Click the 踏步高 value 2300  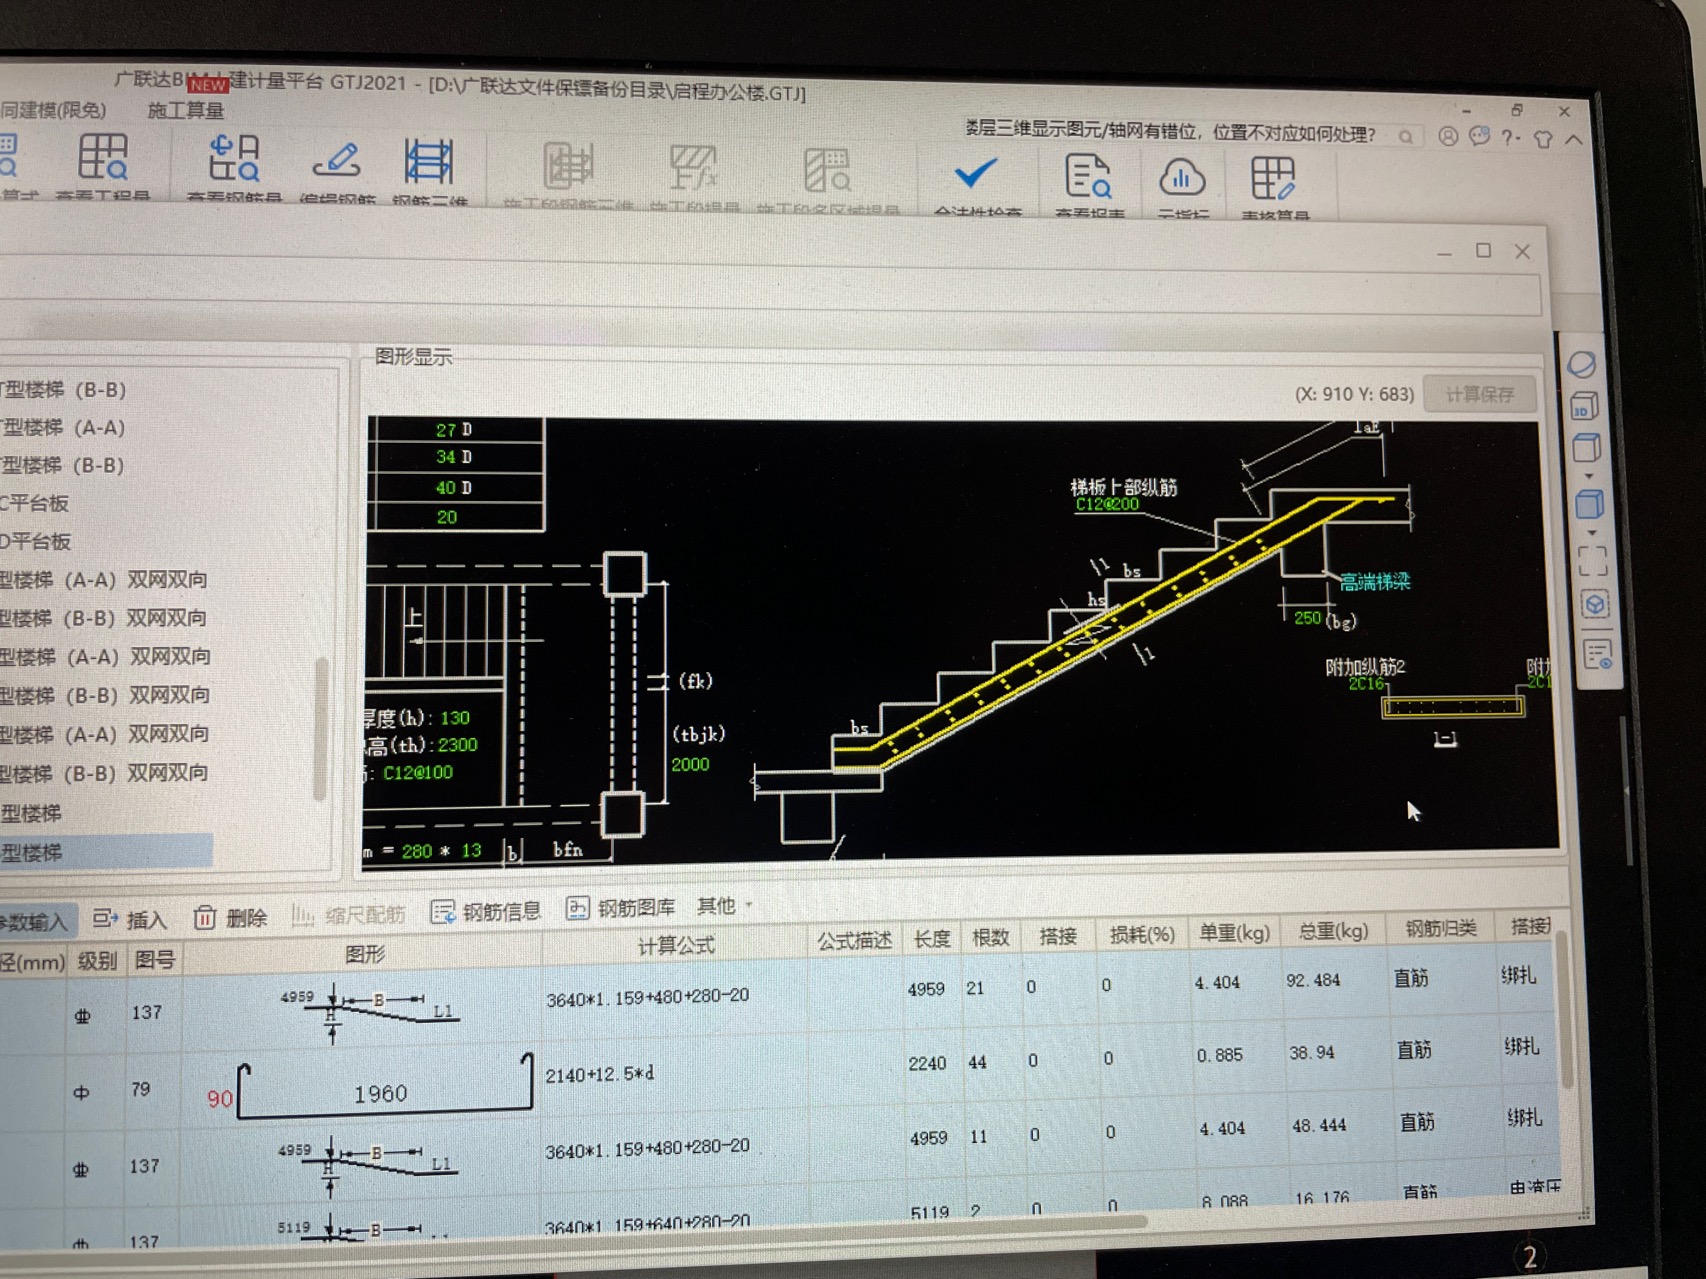[x=457, y=745]
